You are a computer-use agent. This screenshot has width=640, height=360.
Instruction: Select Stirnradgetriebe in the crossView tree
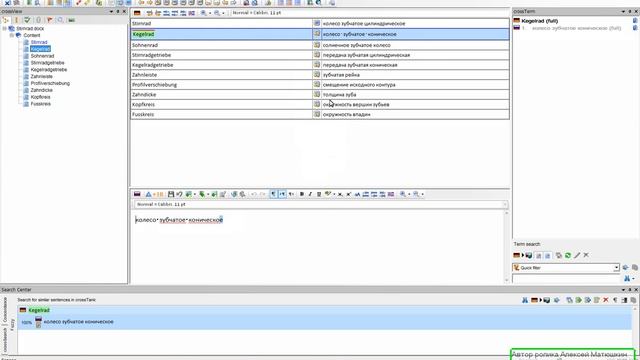click(47, 63)
